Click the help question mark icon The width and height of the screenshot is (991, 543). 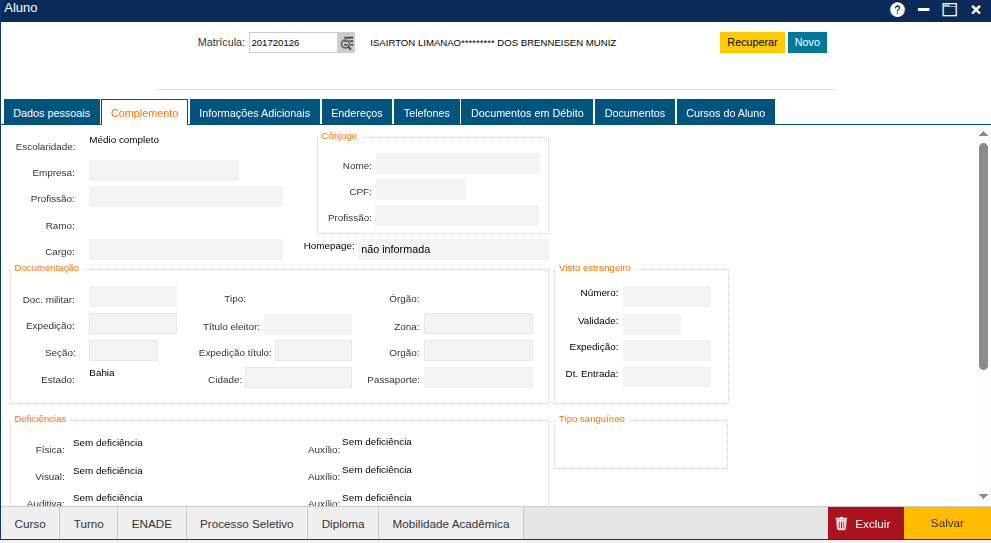pyautogui.click(x=897, y=10)
